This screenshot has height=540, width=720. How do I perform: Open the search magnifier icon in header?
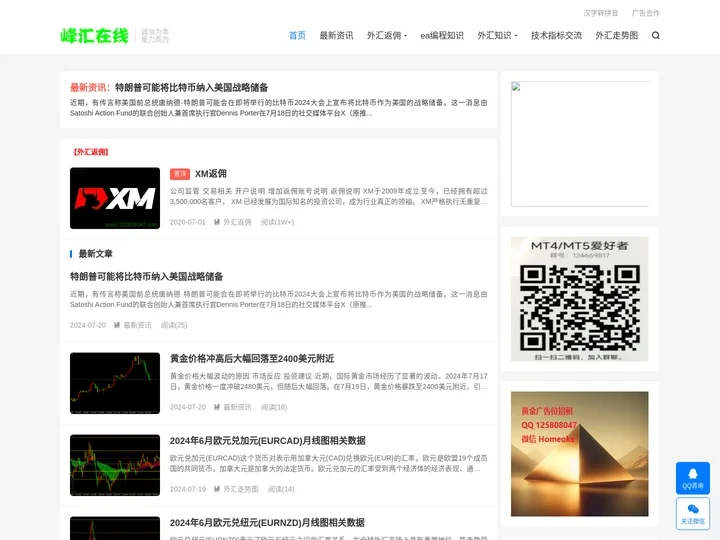coord(655,35)
